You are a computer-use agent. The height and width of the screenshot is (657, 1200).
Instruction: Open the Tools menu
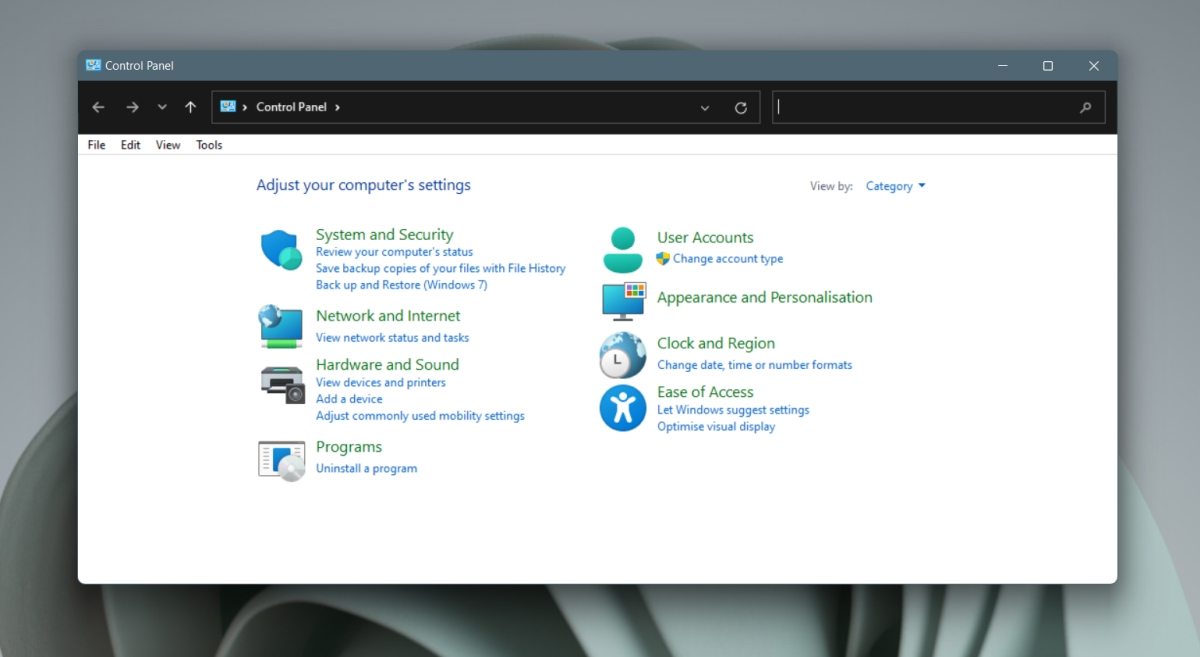pos(209,145)
